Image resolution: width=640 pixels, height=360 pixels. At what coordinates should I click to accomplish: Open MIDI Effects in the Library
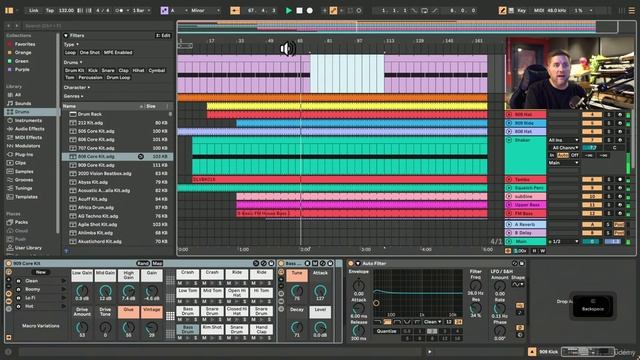point(28,138)
